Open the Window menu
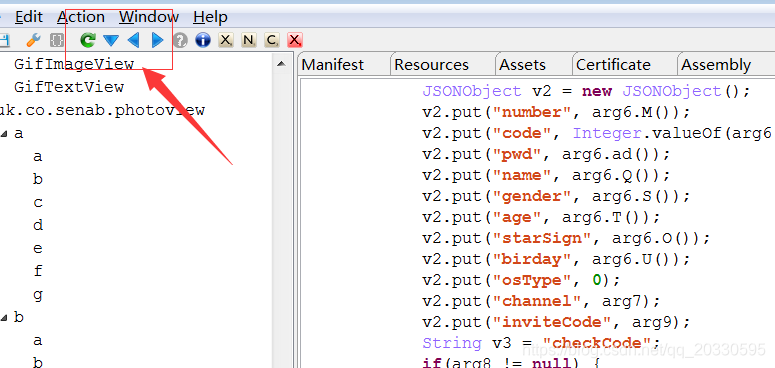Image resolution: width=775 pixels, height=368 pixels. tap(149, 17)
